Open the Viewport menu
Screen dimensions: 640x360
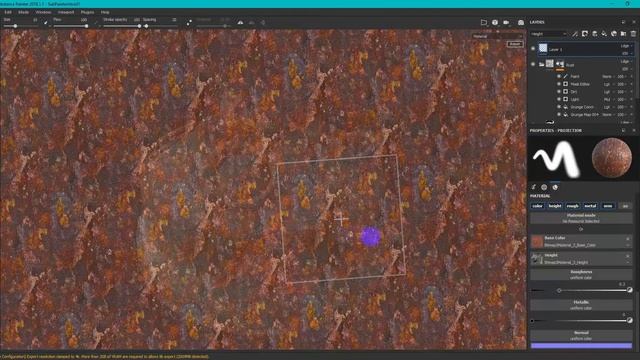coord(66,12)
